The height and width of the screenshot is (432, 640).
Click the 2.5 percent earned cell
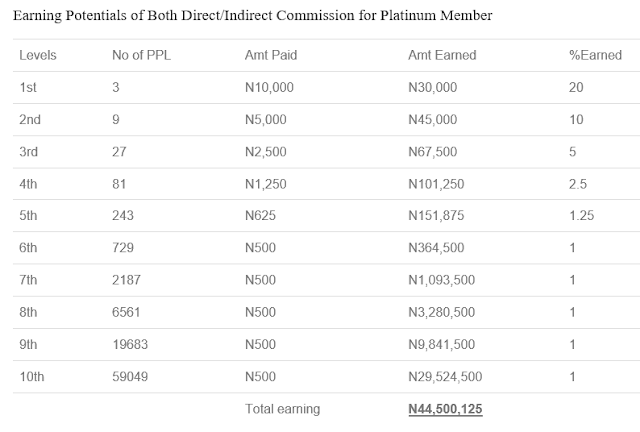click(x=576, y=184)
